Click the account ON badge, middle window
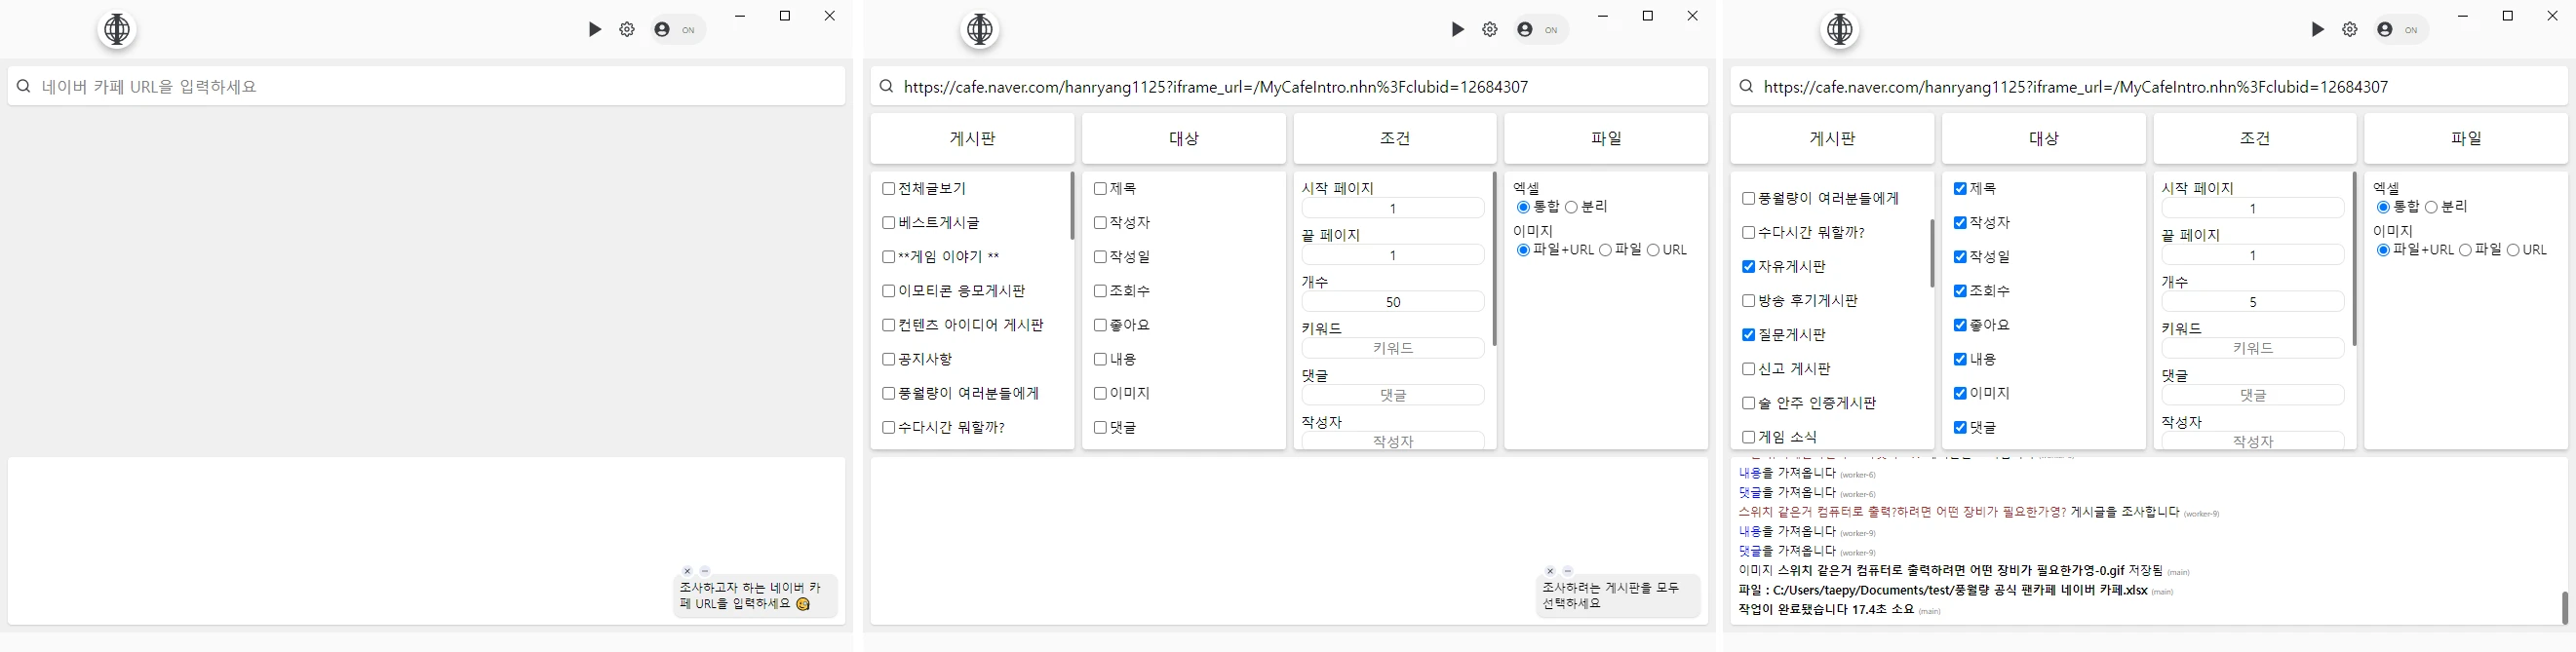Image resolution: width=2576 pixels, height=652 pixels. pyautogui.click(x=1540, y=30)
